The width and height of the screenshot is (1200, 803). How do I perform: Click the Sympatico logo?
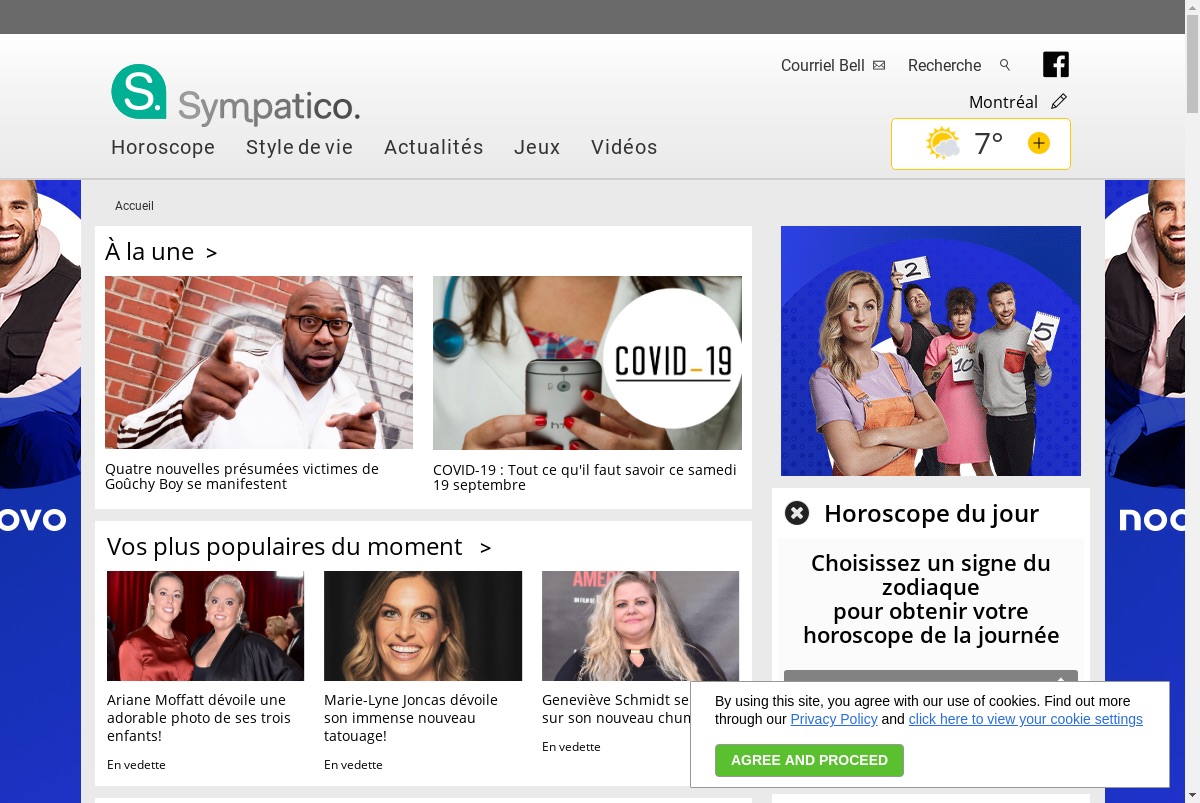click(x=235, y=95)
